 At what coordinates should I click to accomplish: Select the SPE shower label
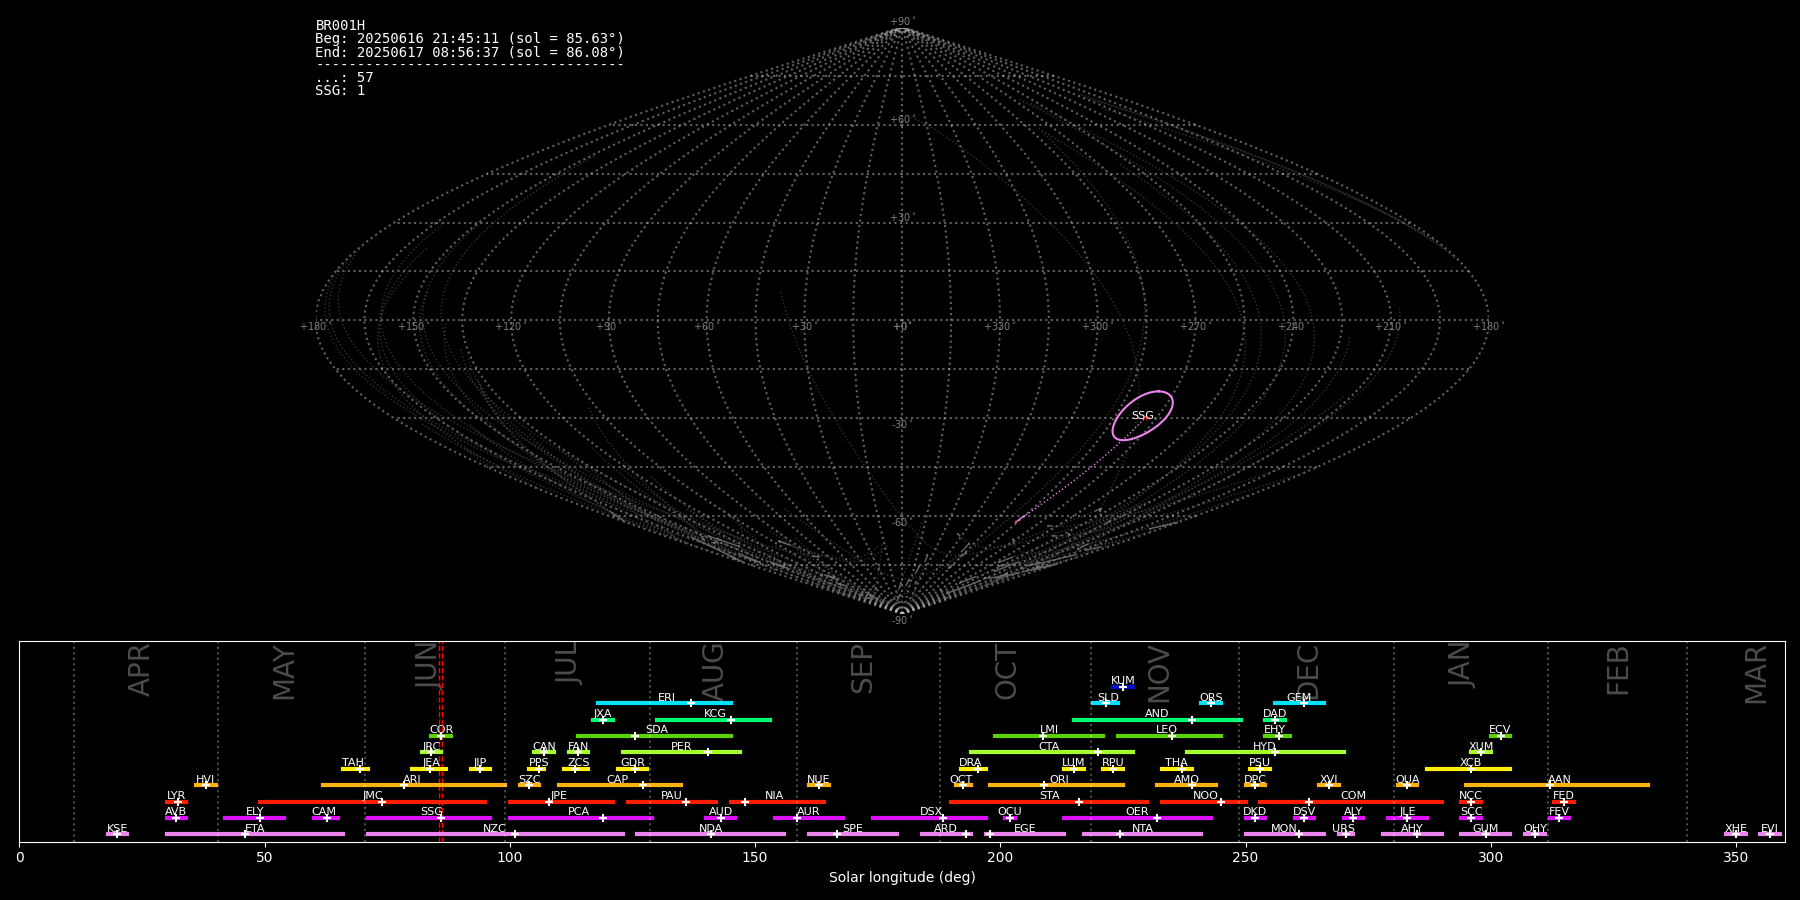click(852, 829)
